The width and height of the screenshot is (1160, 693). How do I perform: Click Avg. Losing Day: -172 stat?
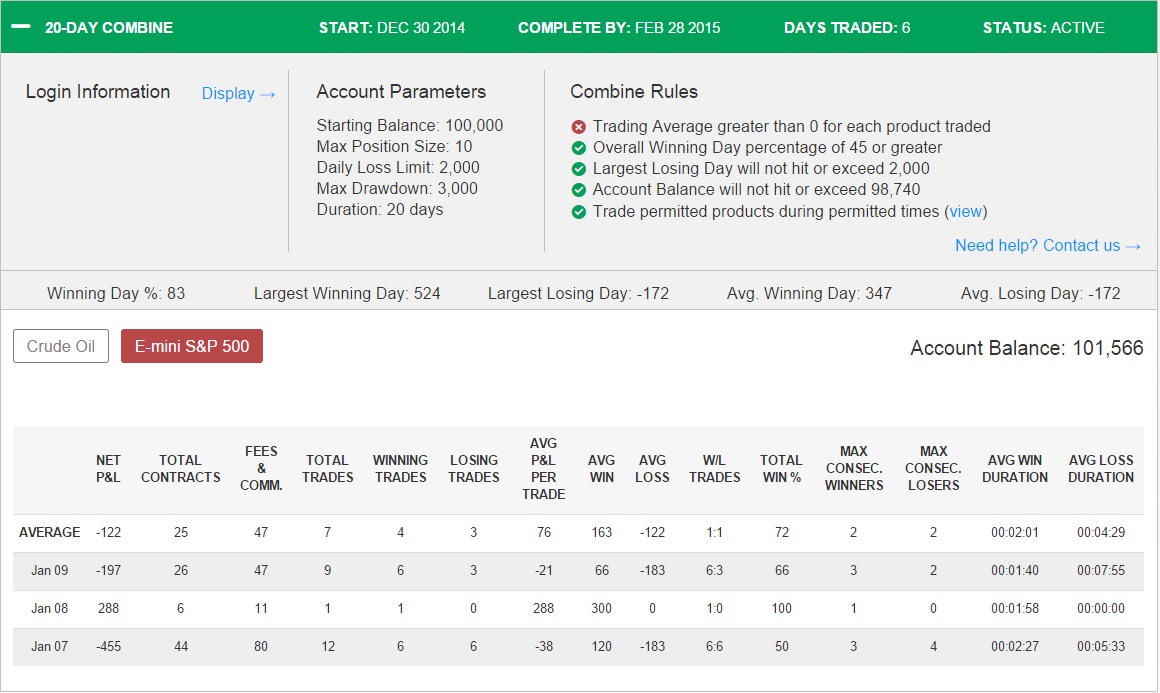pyautogui.click(x=1041, y=294)
